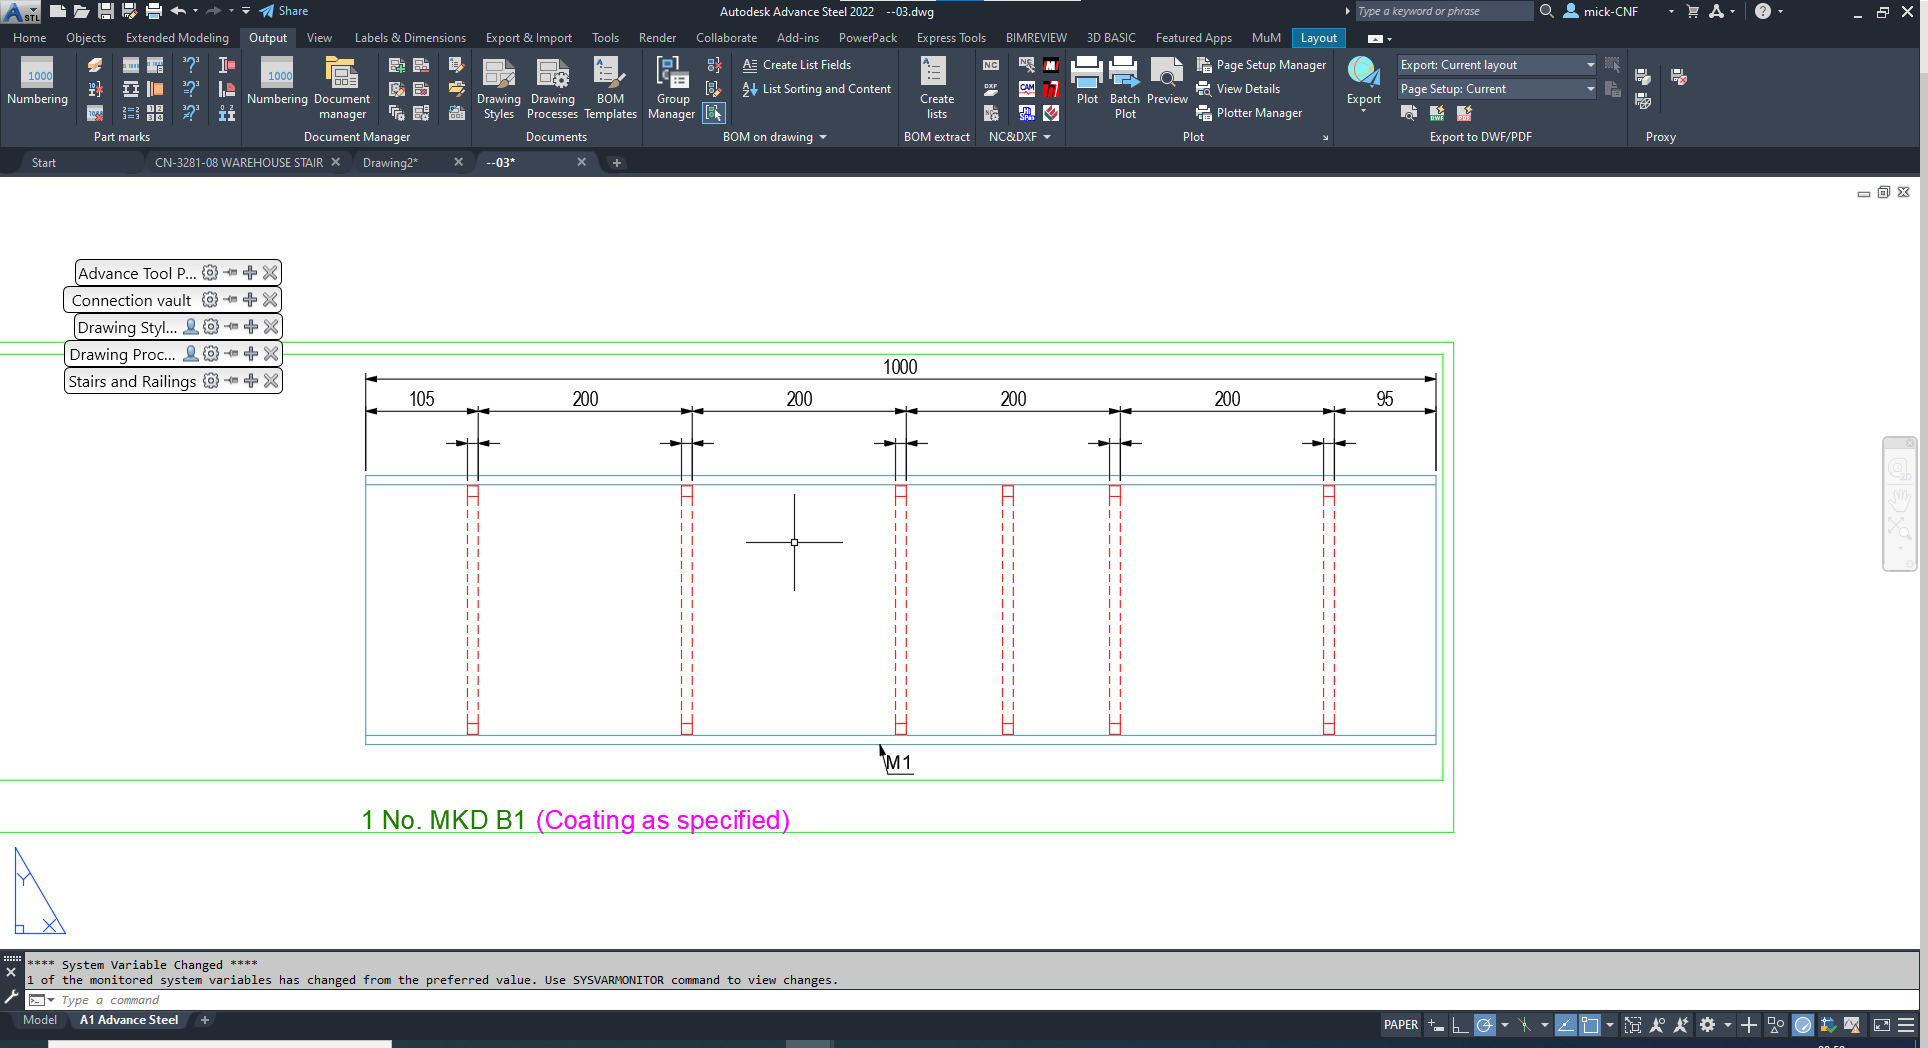Start a Batch Plot
1928x1048 pixels.
pyautogui.click(x=1124, y=88)
